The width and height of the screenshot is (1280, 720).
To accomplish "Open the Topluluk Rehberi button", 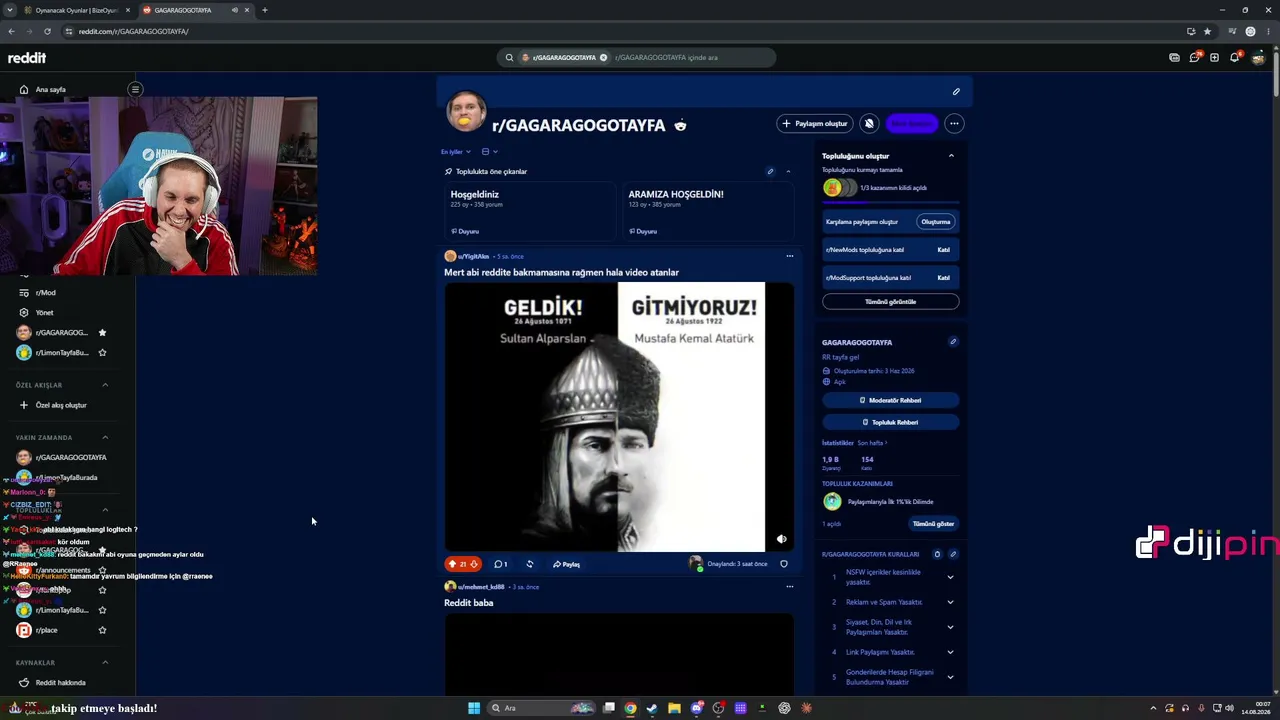I will [890, 422].
